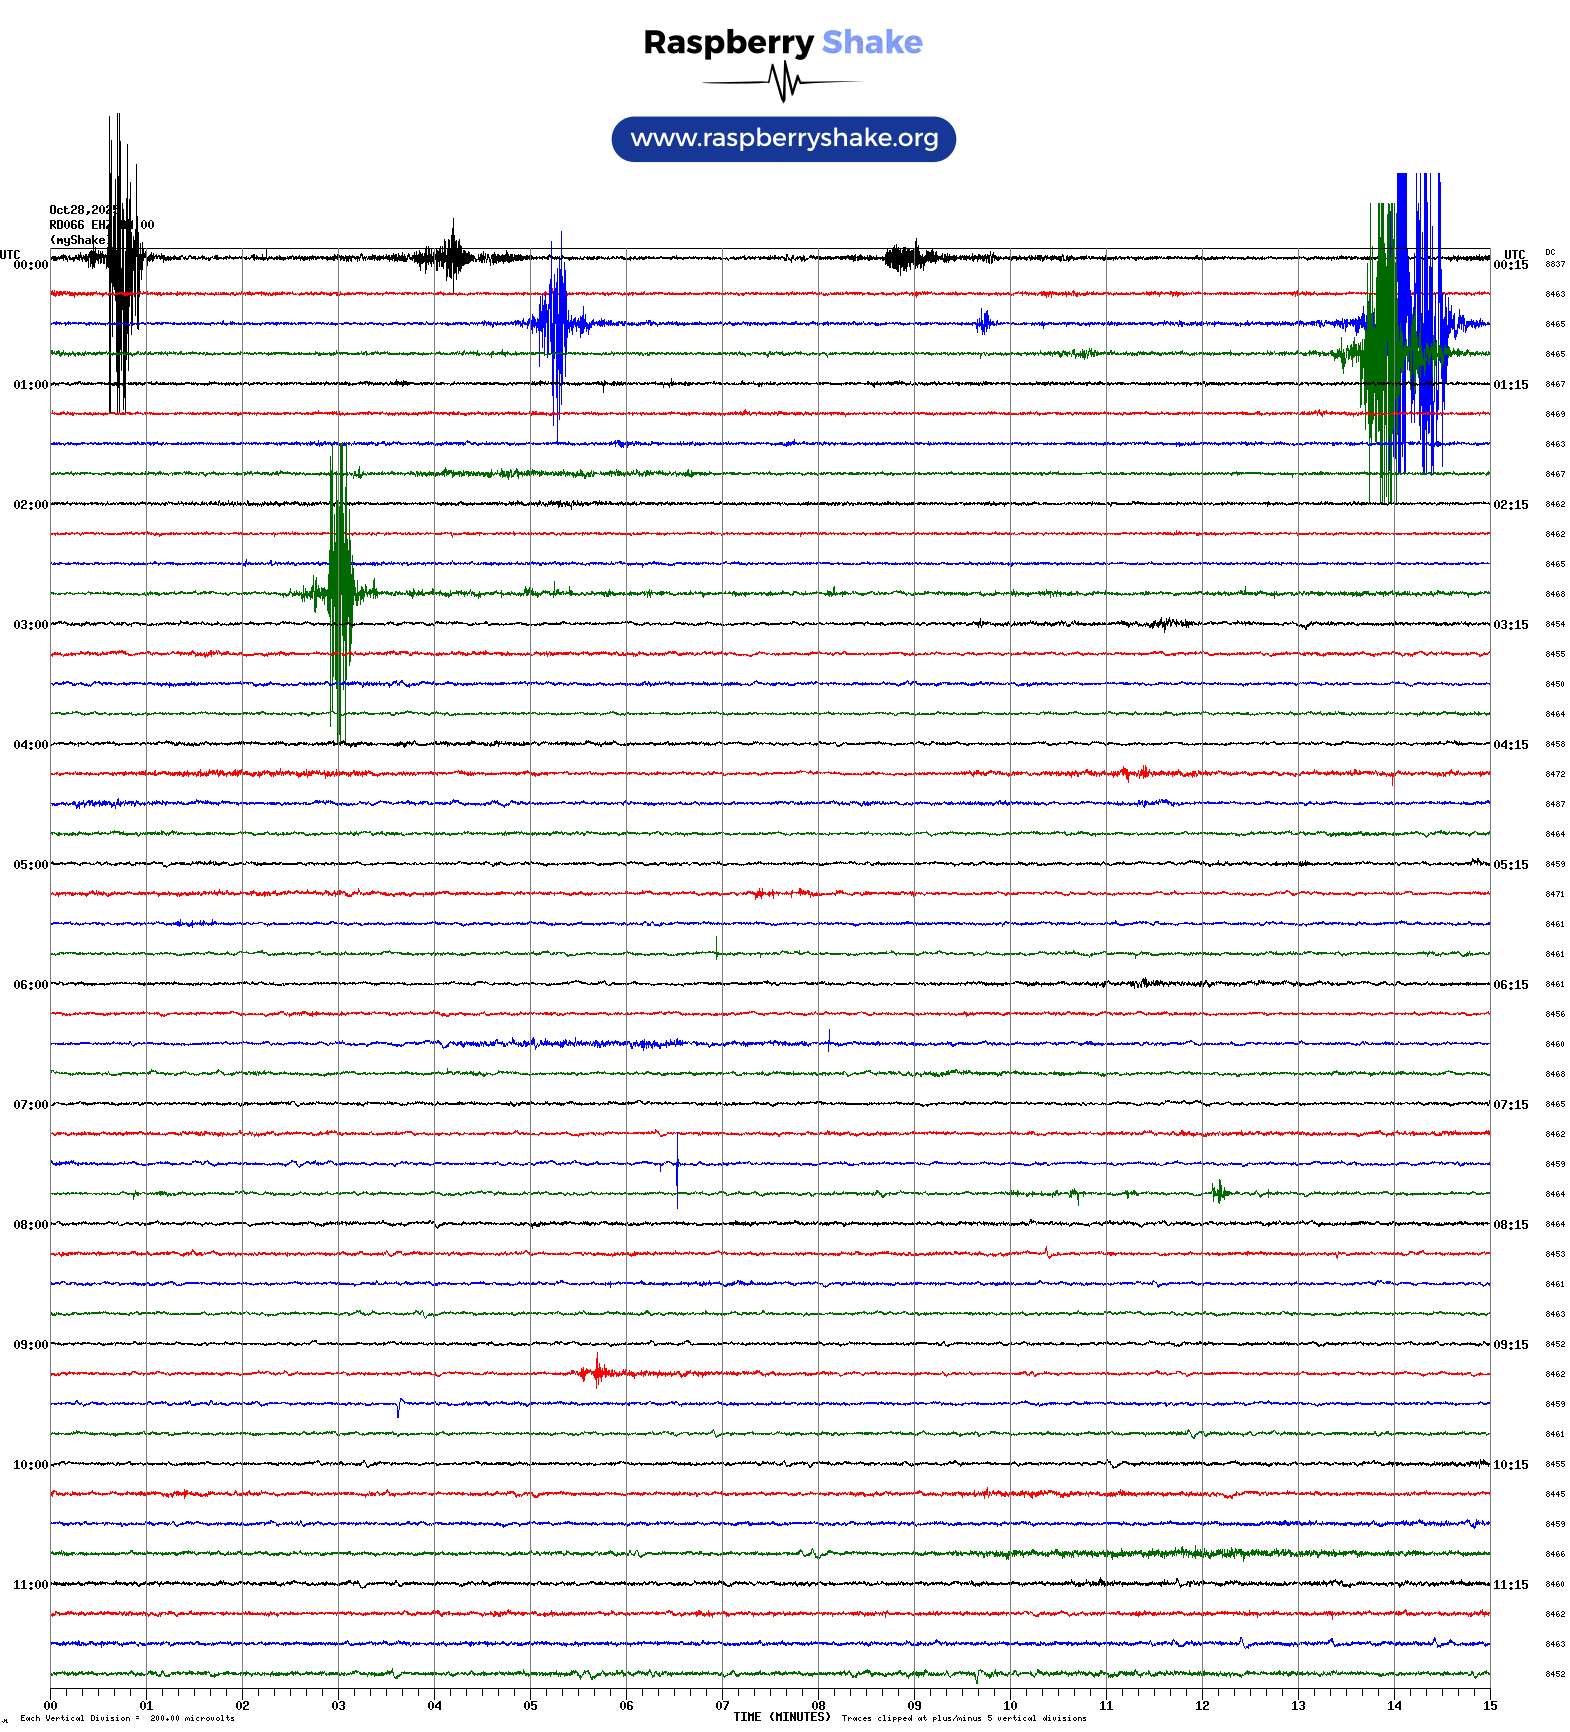Click the minute 10 tick label on bottom axis
The width and height of the screenshot is (1570, 1732).
(1010, 1706)
